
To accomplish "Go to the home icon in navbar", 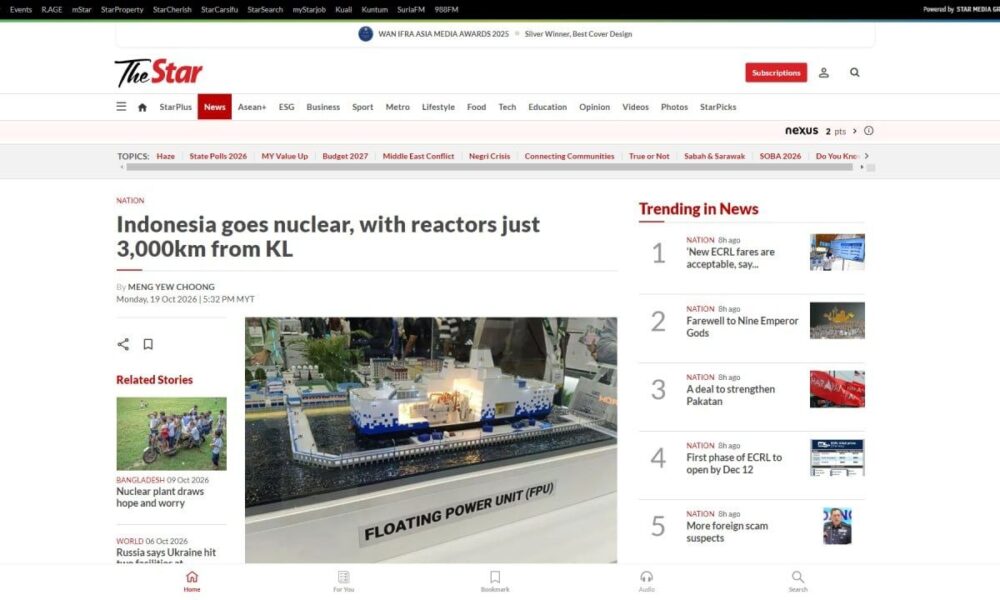I will click(x=142, y=107).
